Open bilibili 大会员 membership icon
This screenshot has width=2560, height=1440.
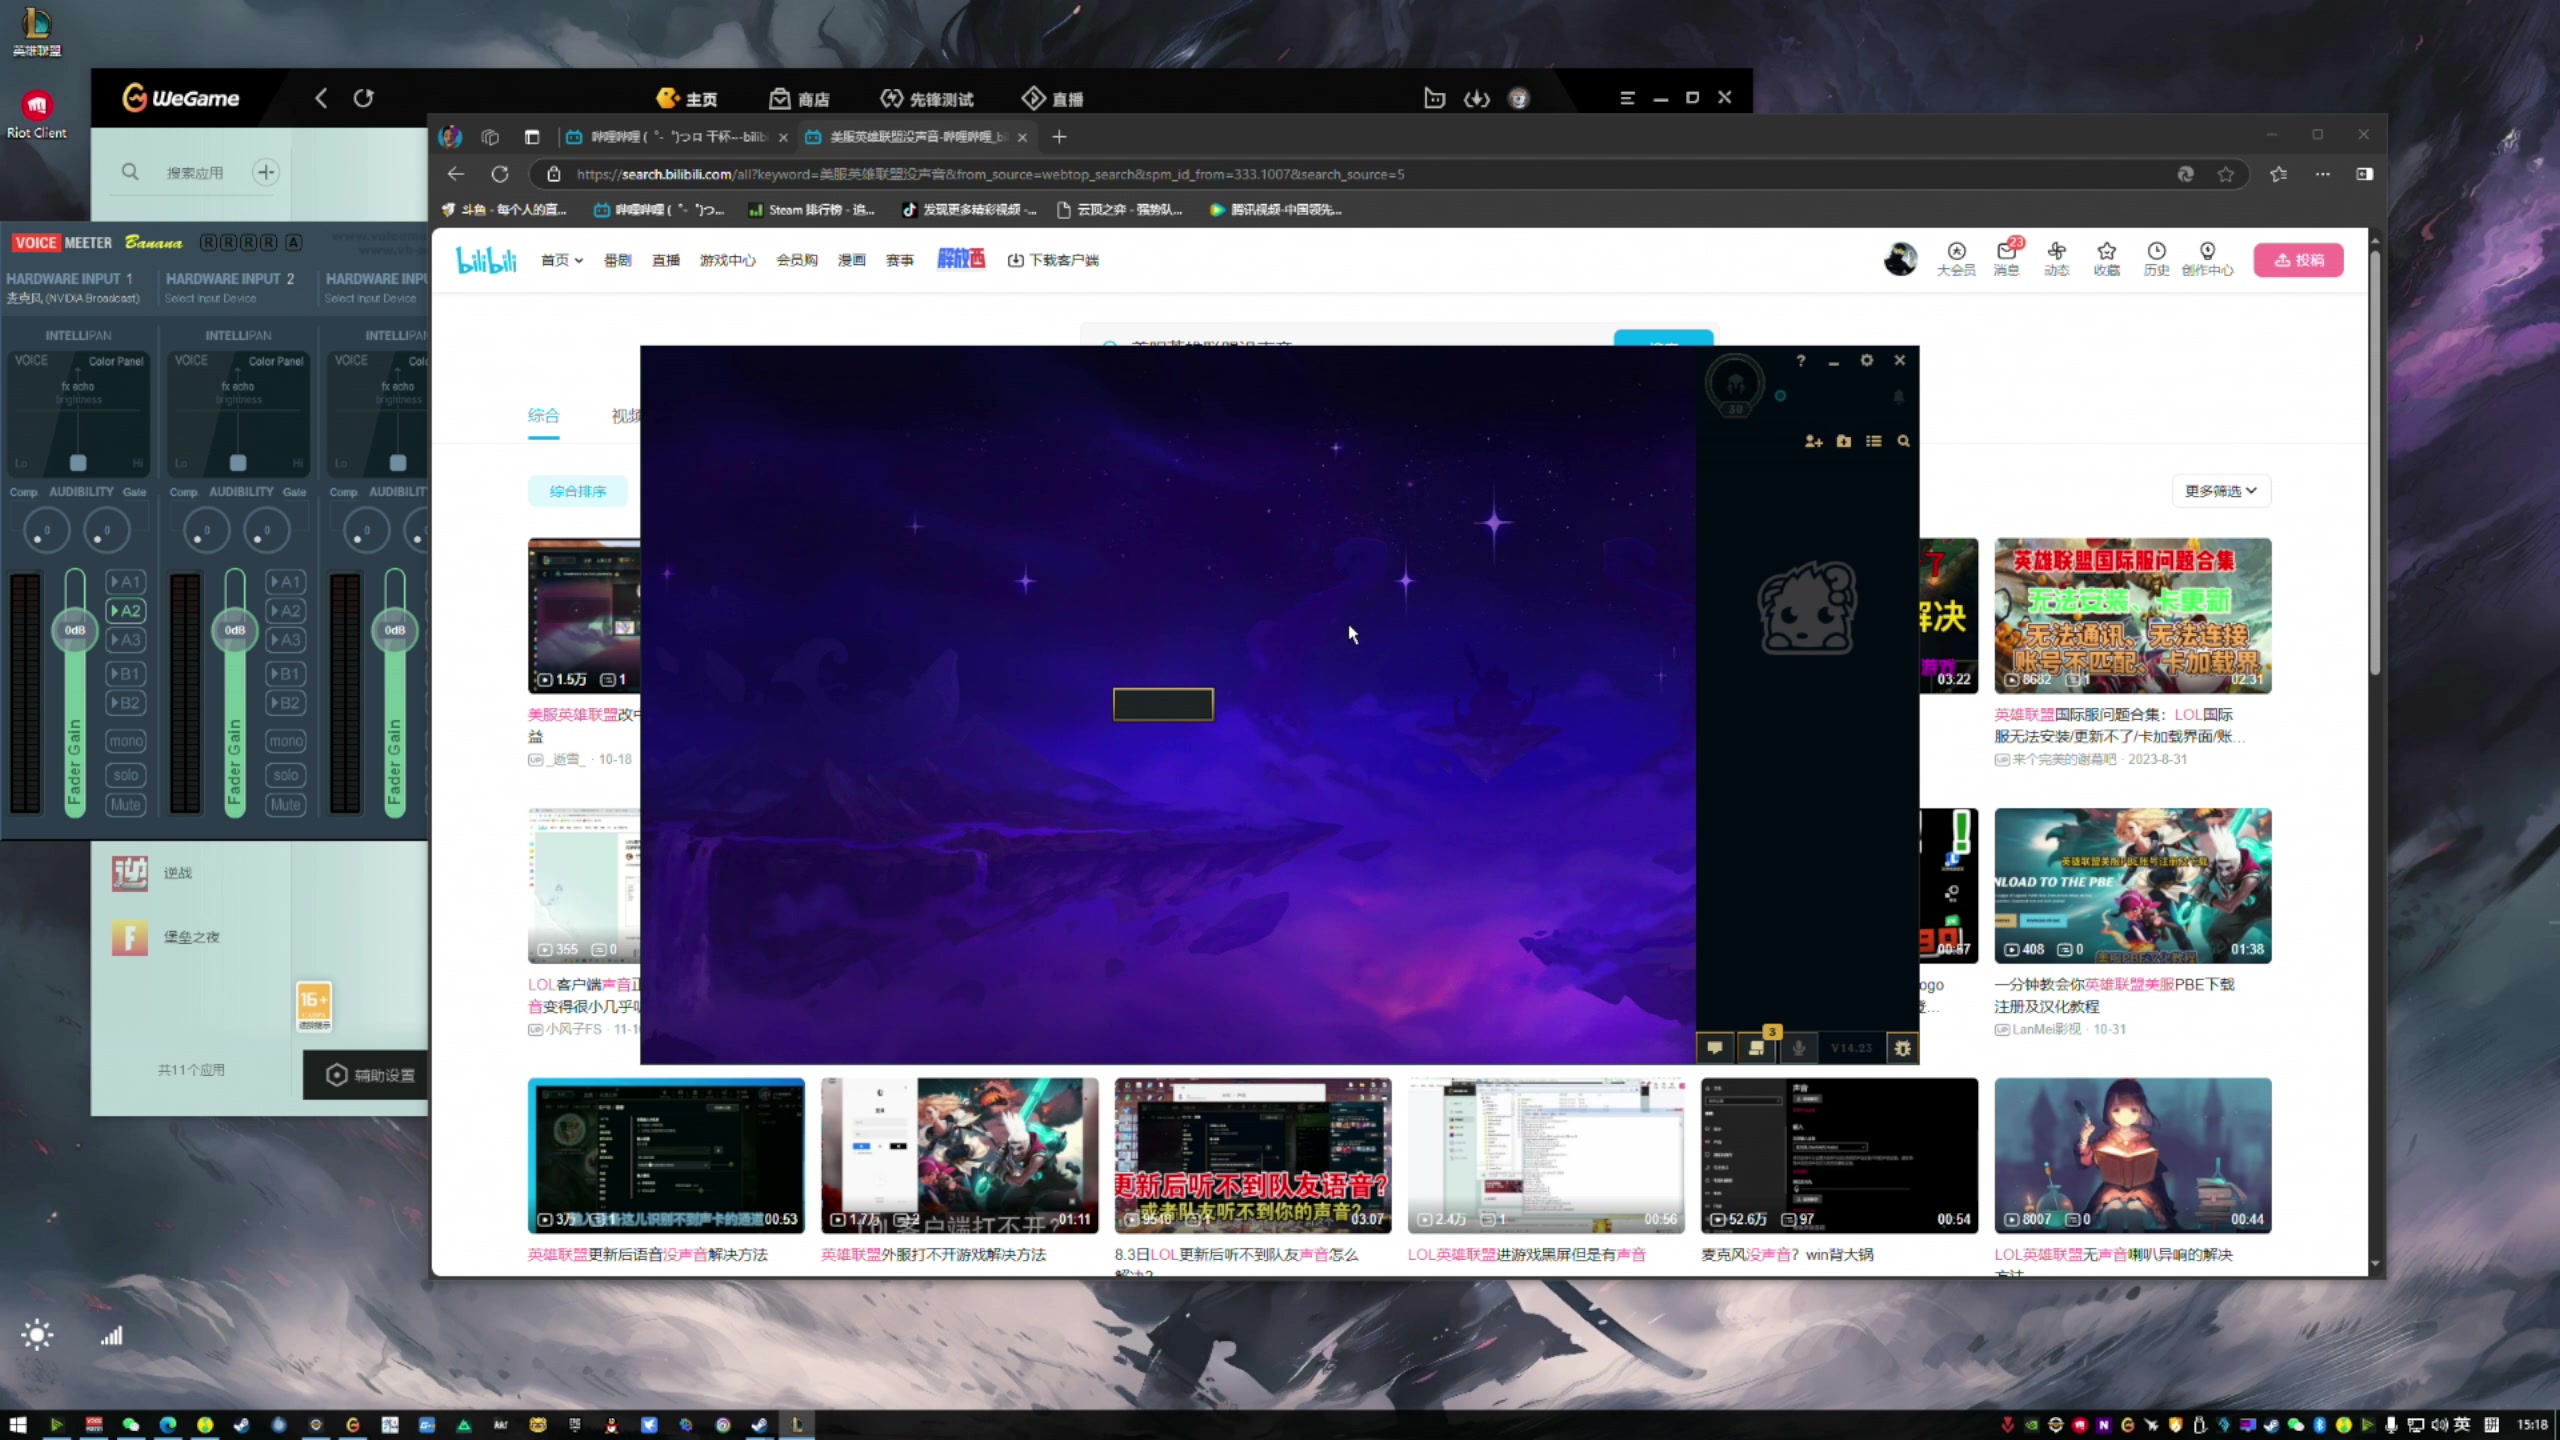coord(1956,258)
